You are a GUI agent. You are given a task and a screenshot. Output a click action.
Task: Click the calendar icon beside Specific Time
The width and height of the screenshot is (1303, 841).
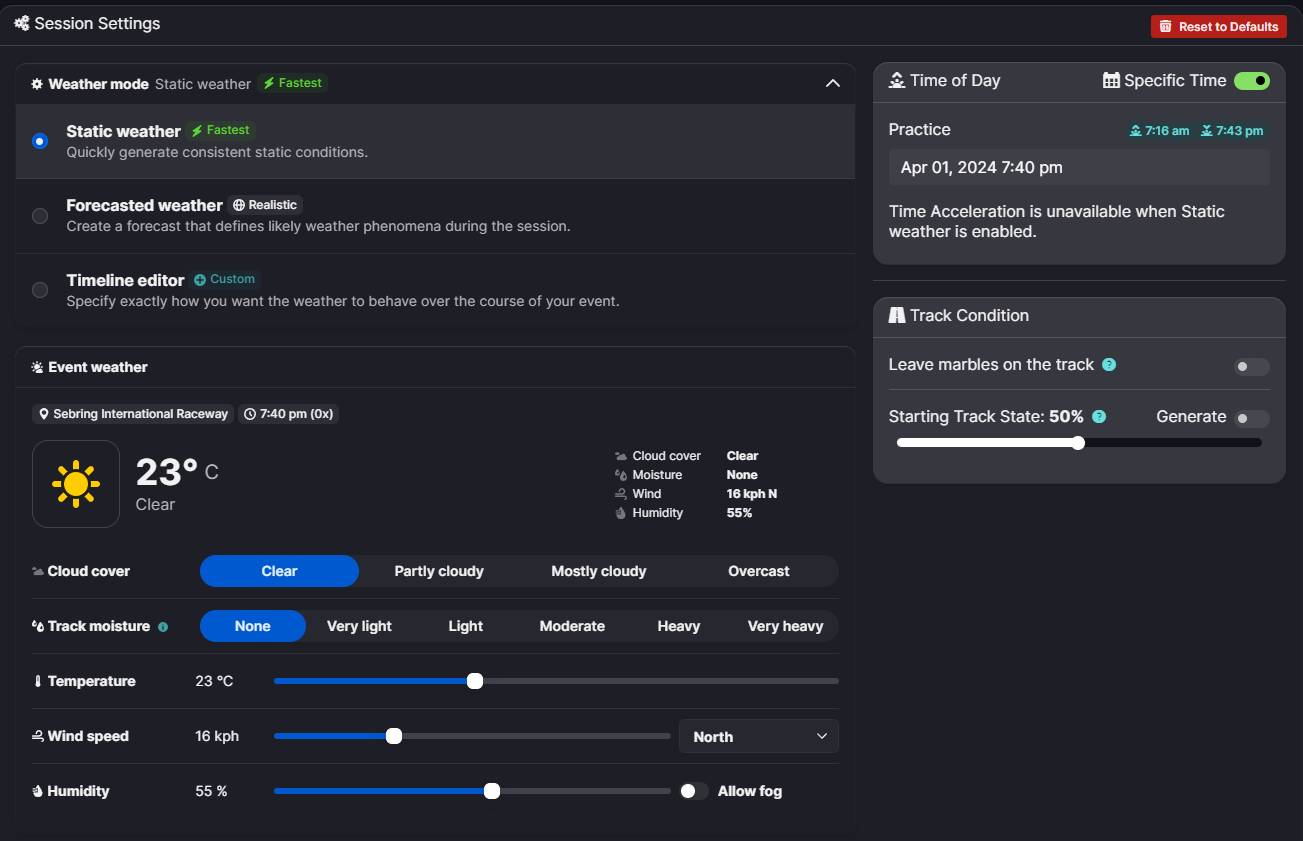(x=1111, y=81)
